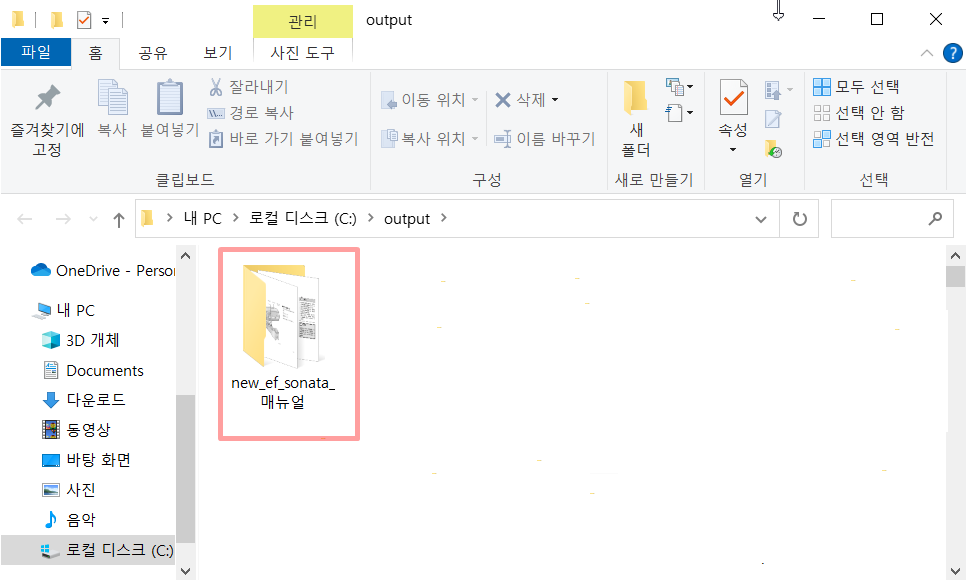The width and height of the screenshot is (967, 580).
Task: Click the History icon in 열기 group
Action: [773, 149]
